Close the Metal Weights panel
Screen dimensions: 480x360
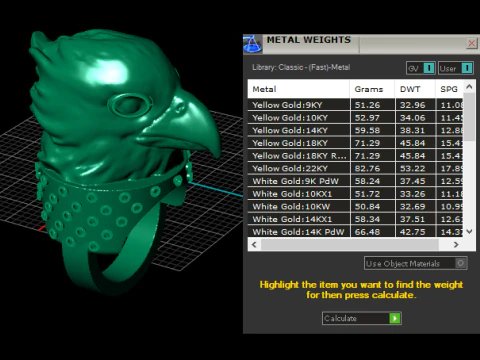click(x=472, y=43)
